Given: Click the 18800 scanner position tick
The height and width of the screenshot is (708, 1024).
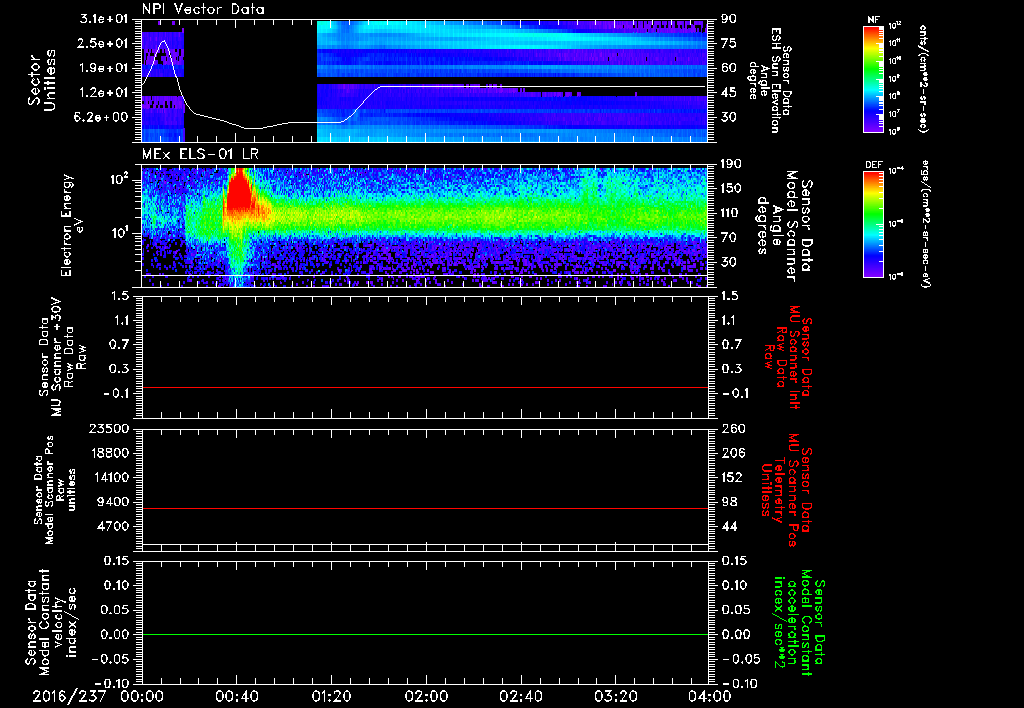Looking at the screenshot, I should [x=109, y=453].
